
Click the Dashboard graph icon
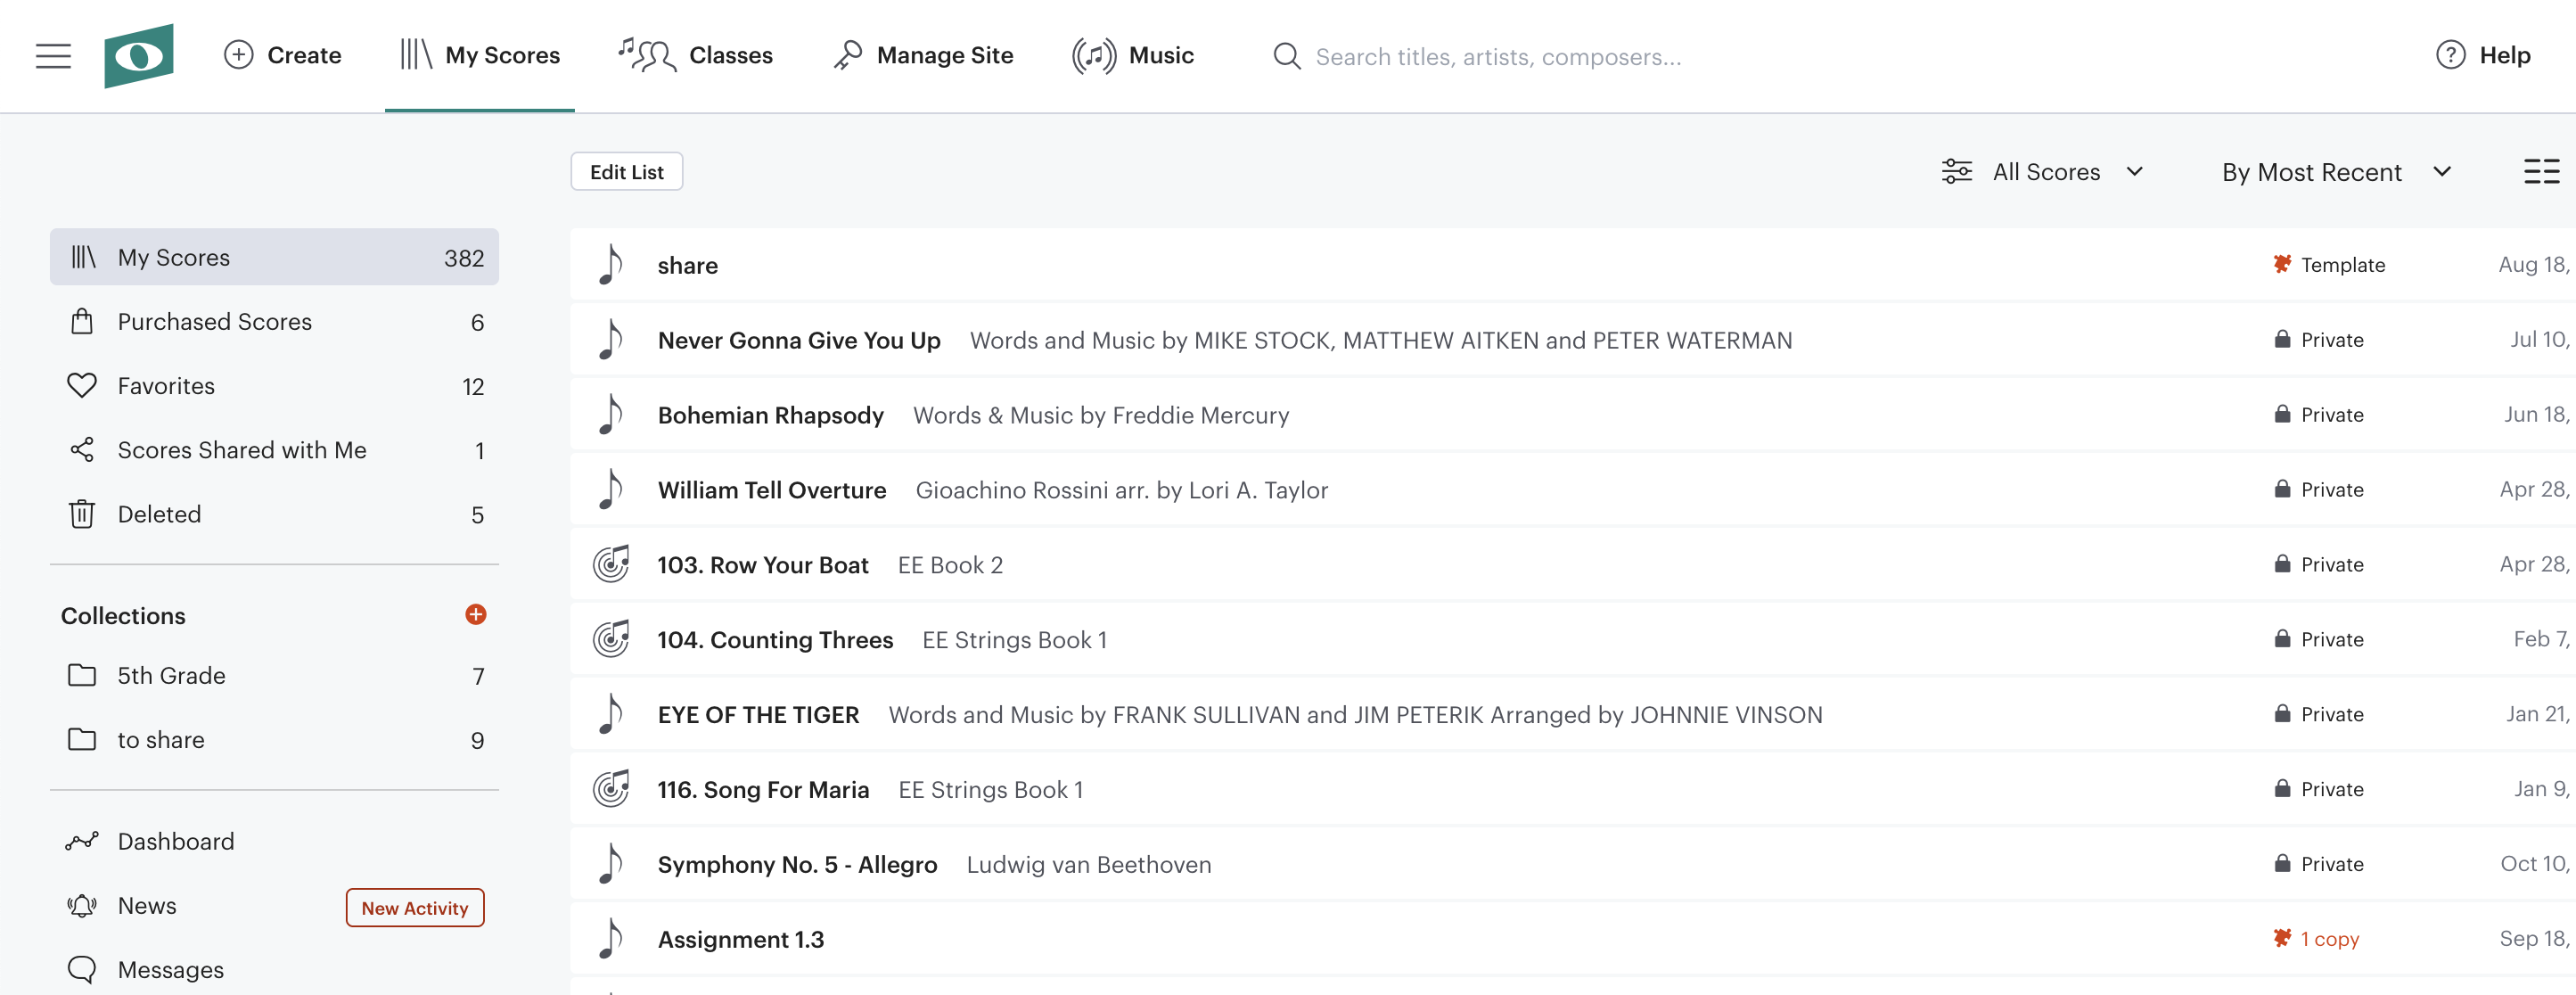[x=82, y=841]
